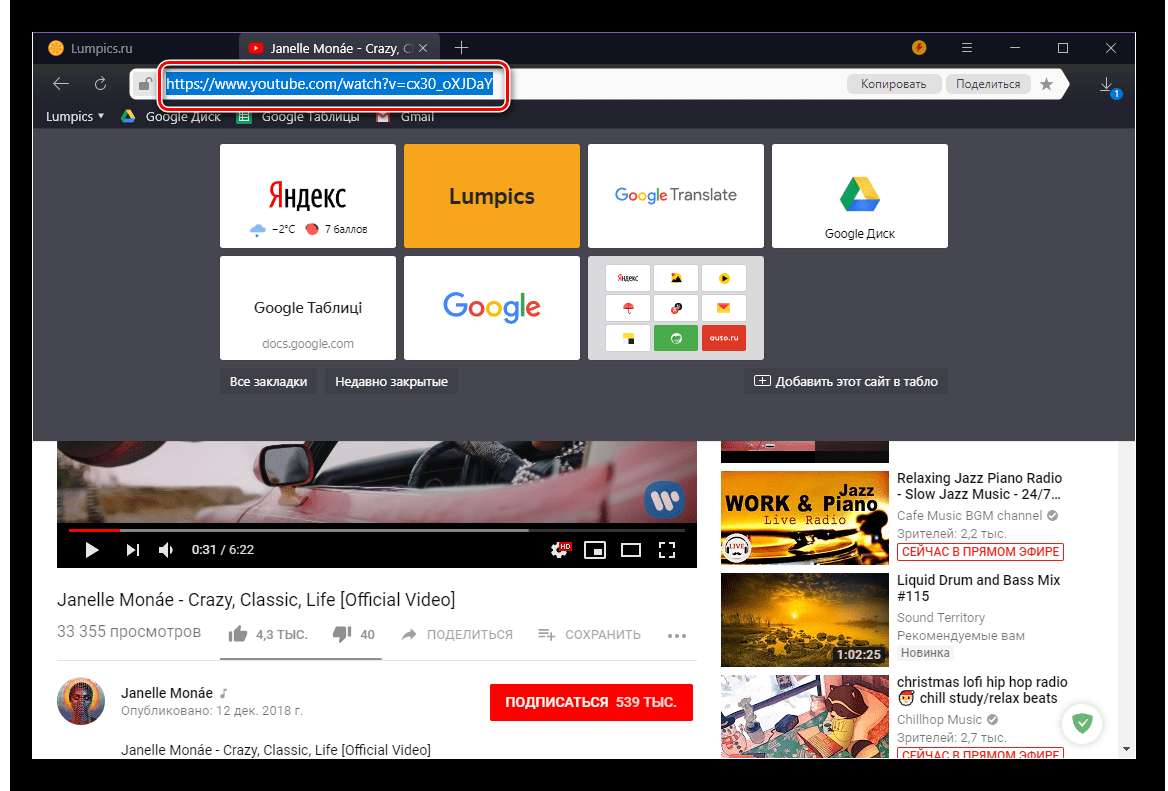Skip to the next video
Screen dimensions: 1168x791
pos(133,550)
